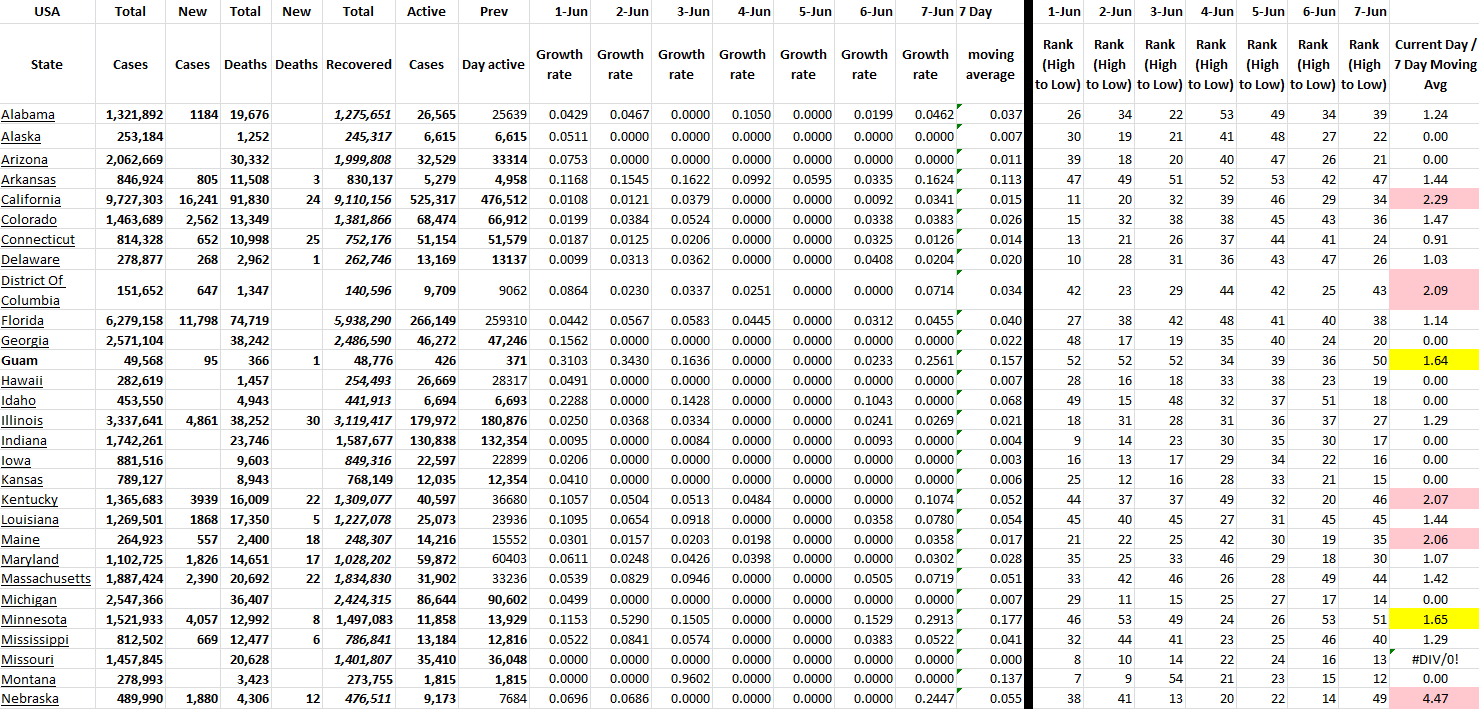
Task: Follow the Florida state link
Action: (x=23, y=321)
